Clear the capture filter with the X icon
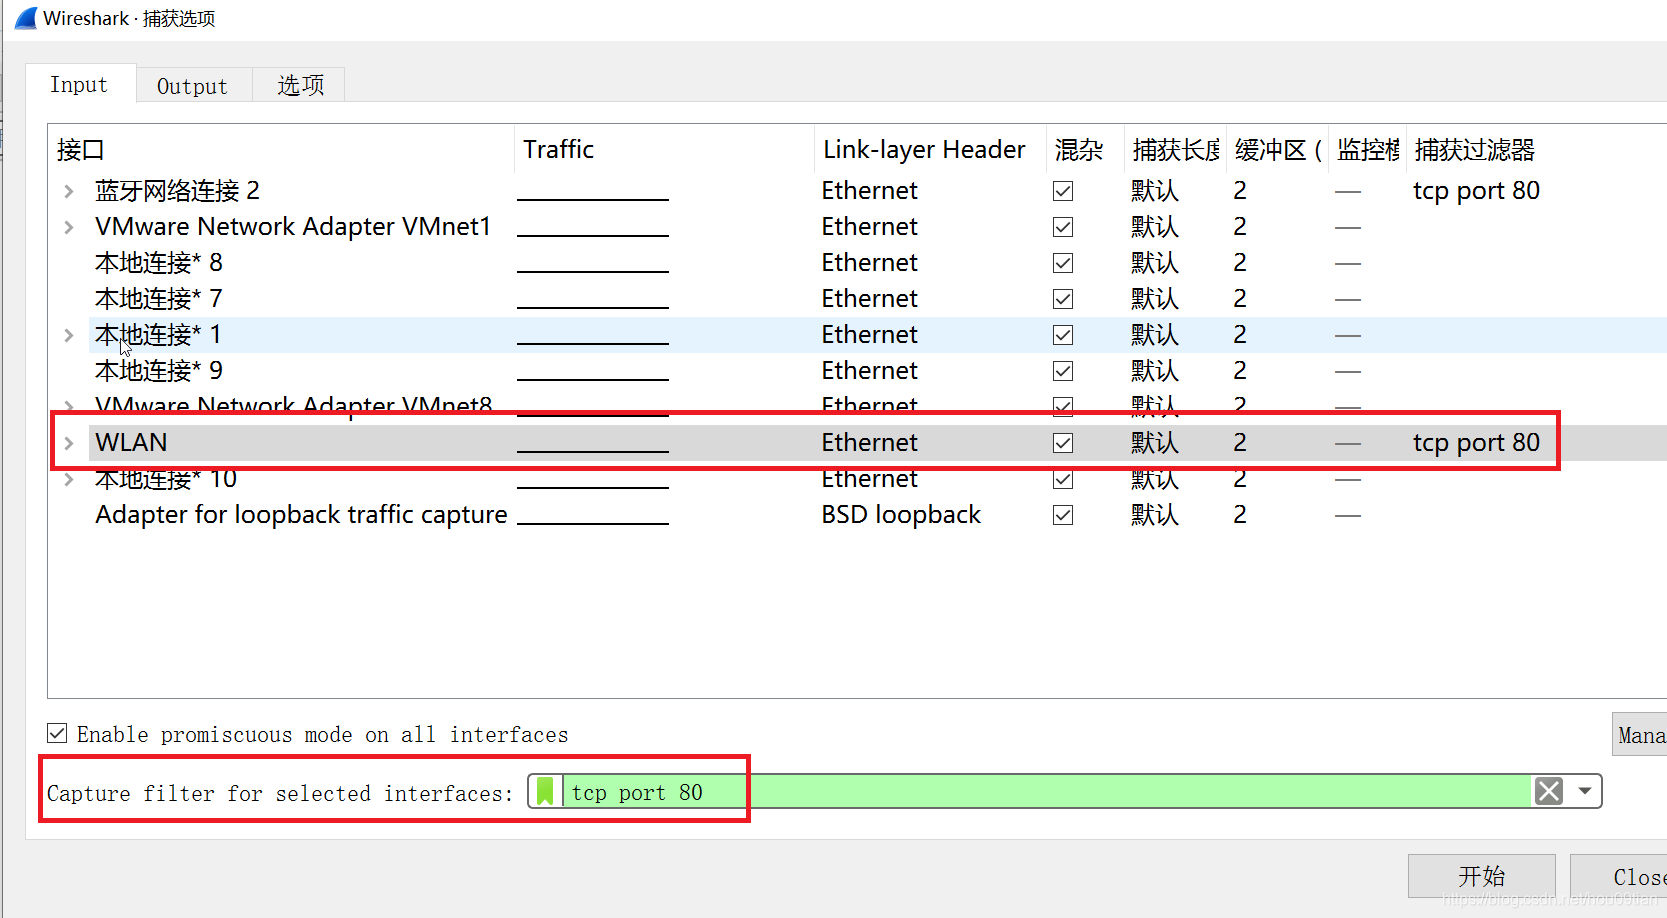 pyautogui.click(x=1549, y=791)
